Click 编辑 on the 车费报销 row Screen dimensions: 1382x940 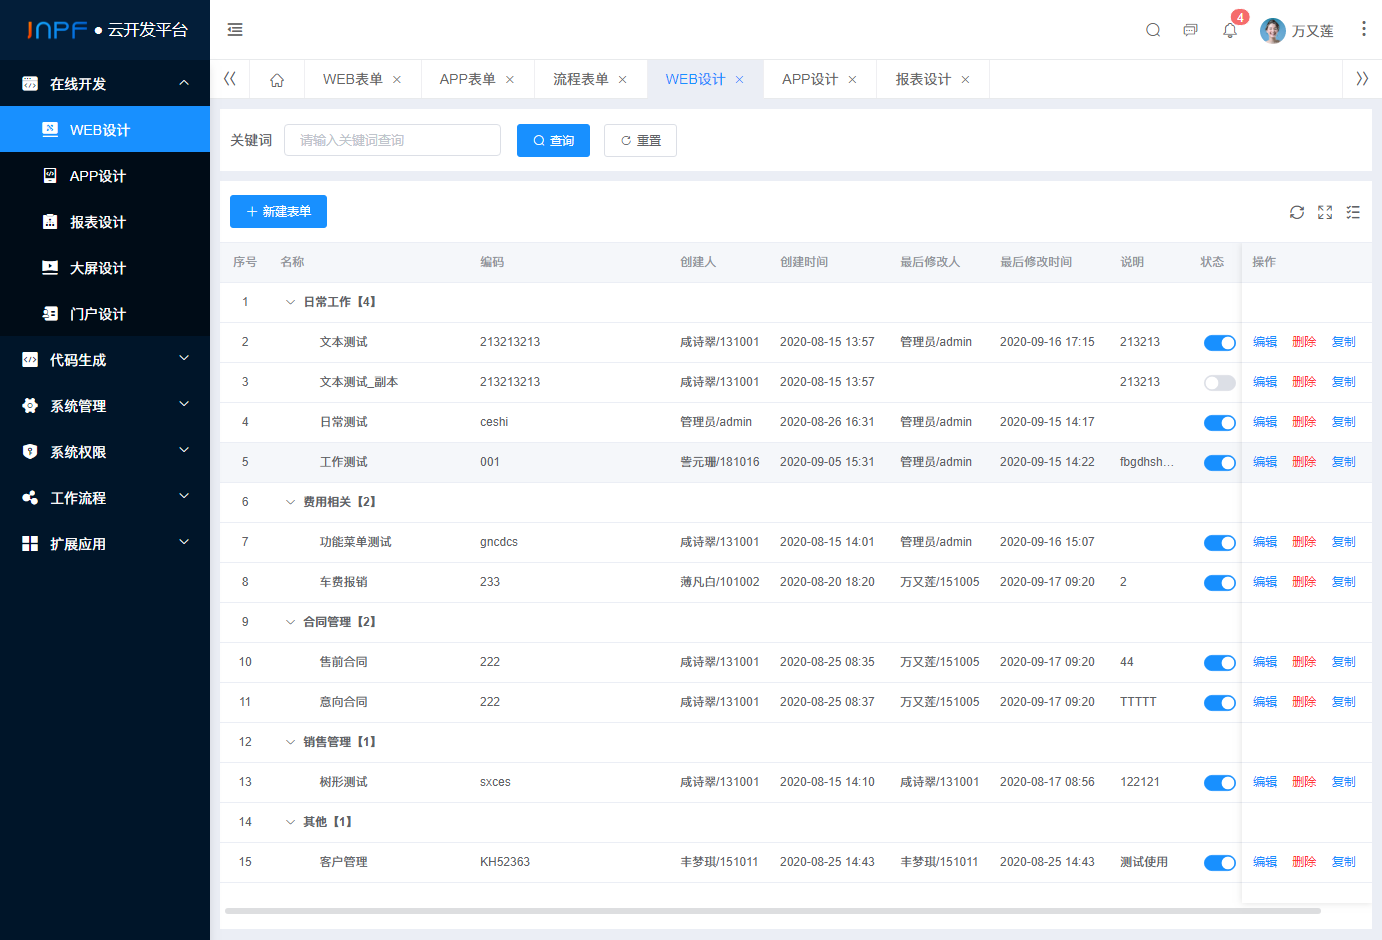point(1264,581)
